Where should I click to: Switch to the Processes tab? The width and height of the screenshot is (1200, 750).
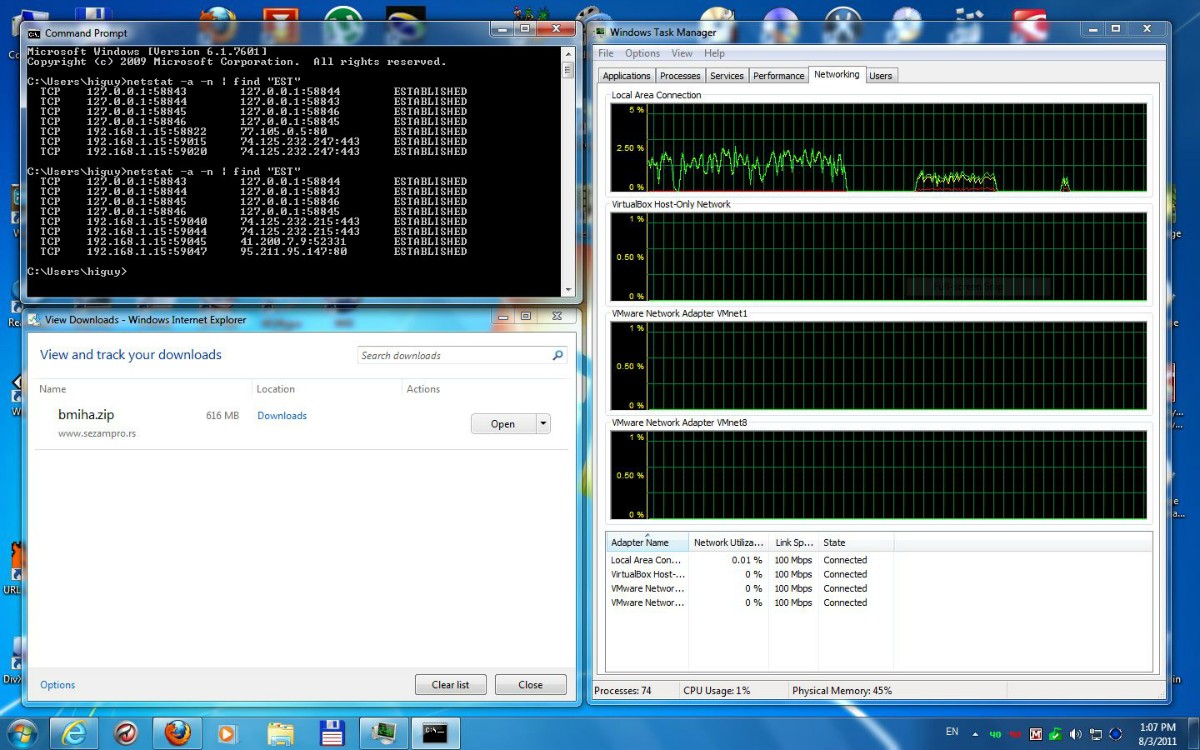pyautogui.click(x=680, y=76)
